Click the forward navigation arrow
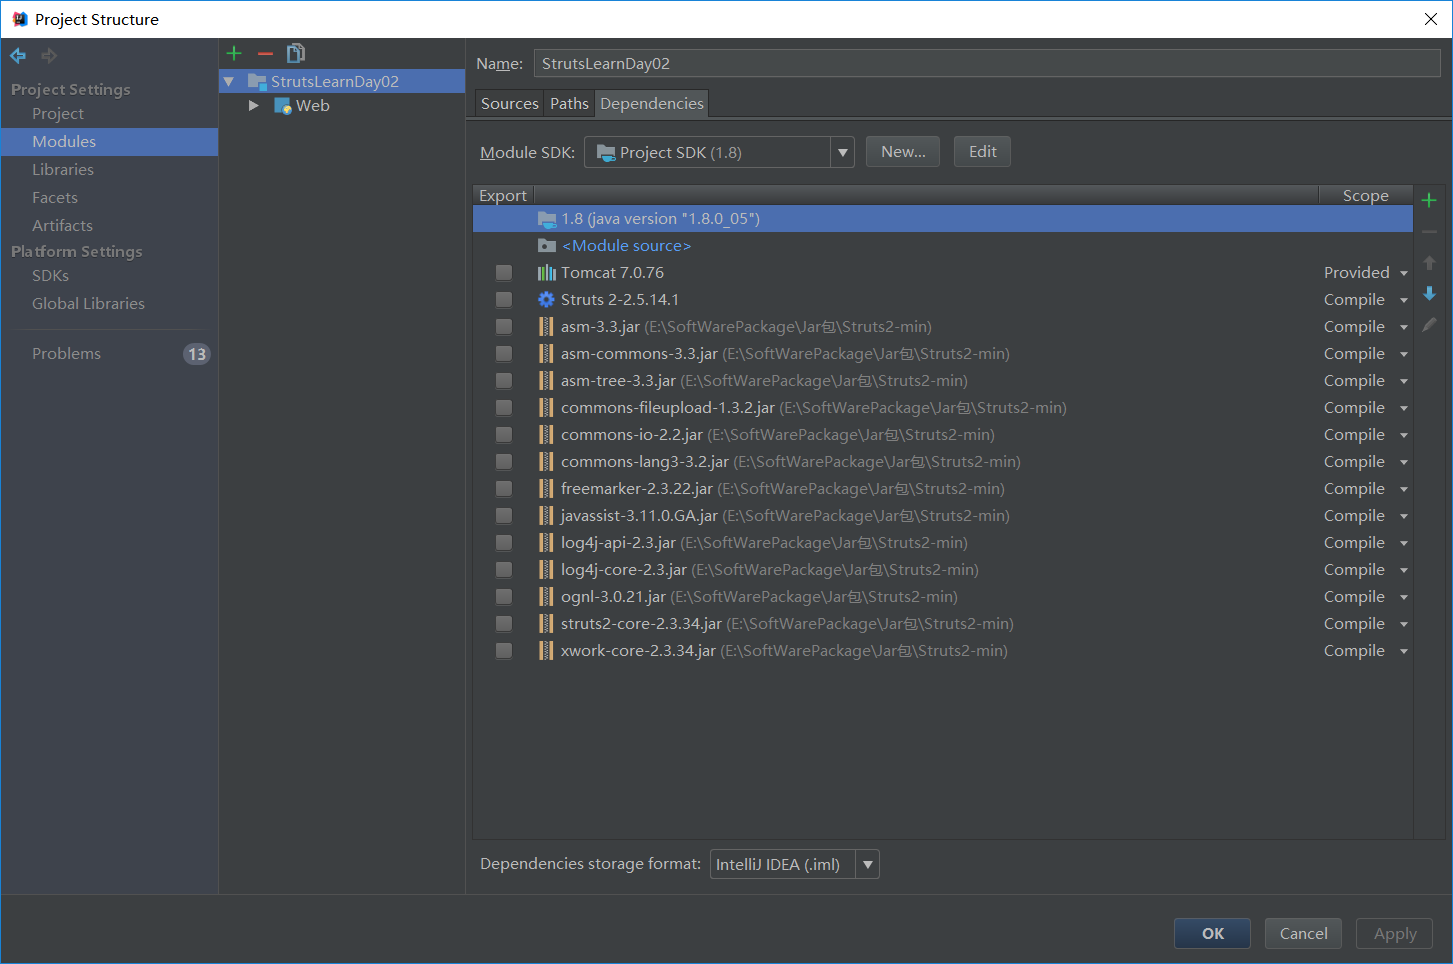1453x964 pixels. pos(48,56)
